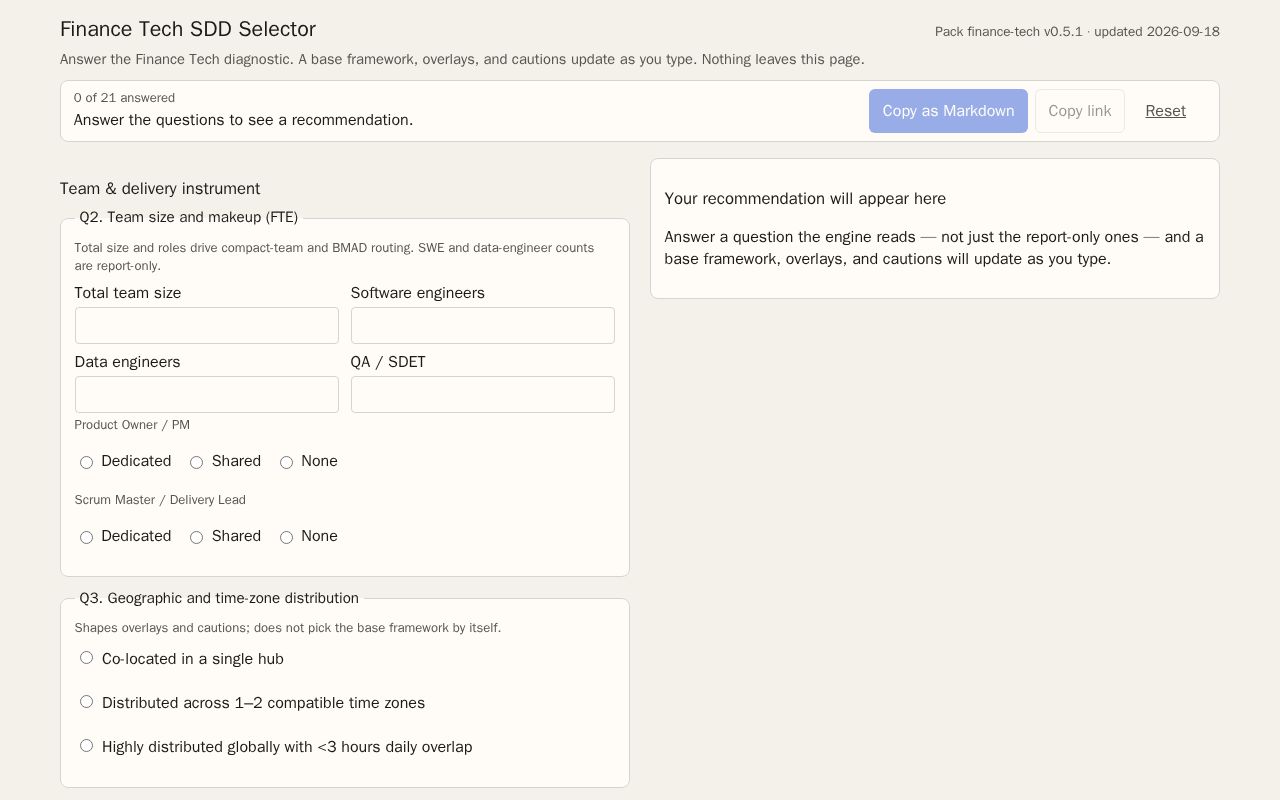1280x800 pixels.
Task: Choose Dedicated for Scrum Master / Delivery Lead
Action: tap(87, 537)
